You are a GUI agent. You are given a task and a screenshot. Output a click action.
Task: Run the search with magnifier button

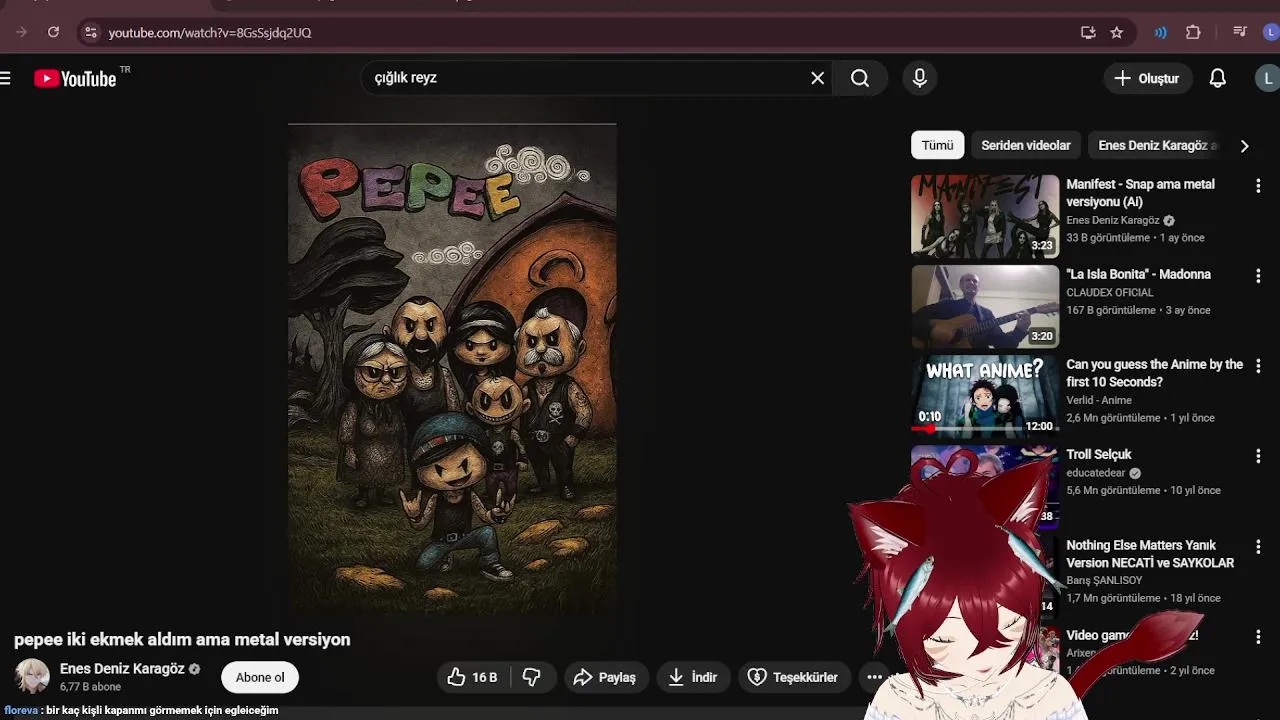tap(860, 78)
